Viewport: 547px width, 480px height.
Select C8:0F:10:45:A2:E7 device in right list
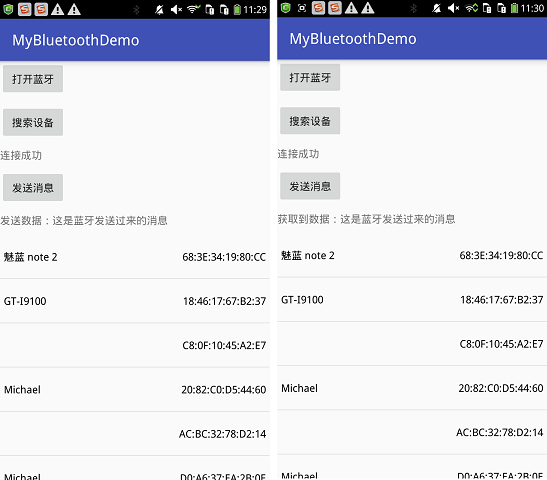coord(412,344)
